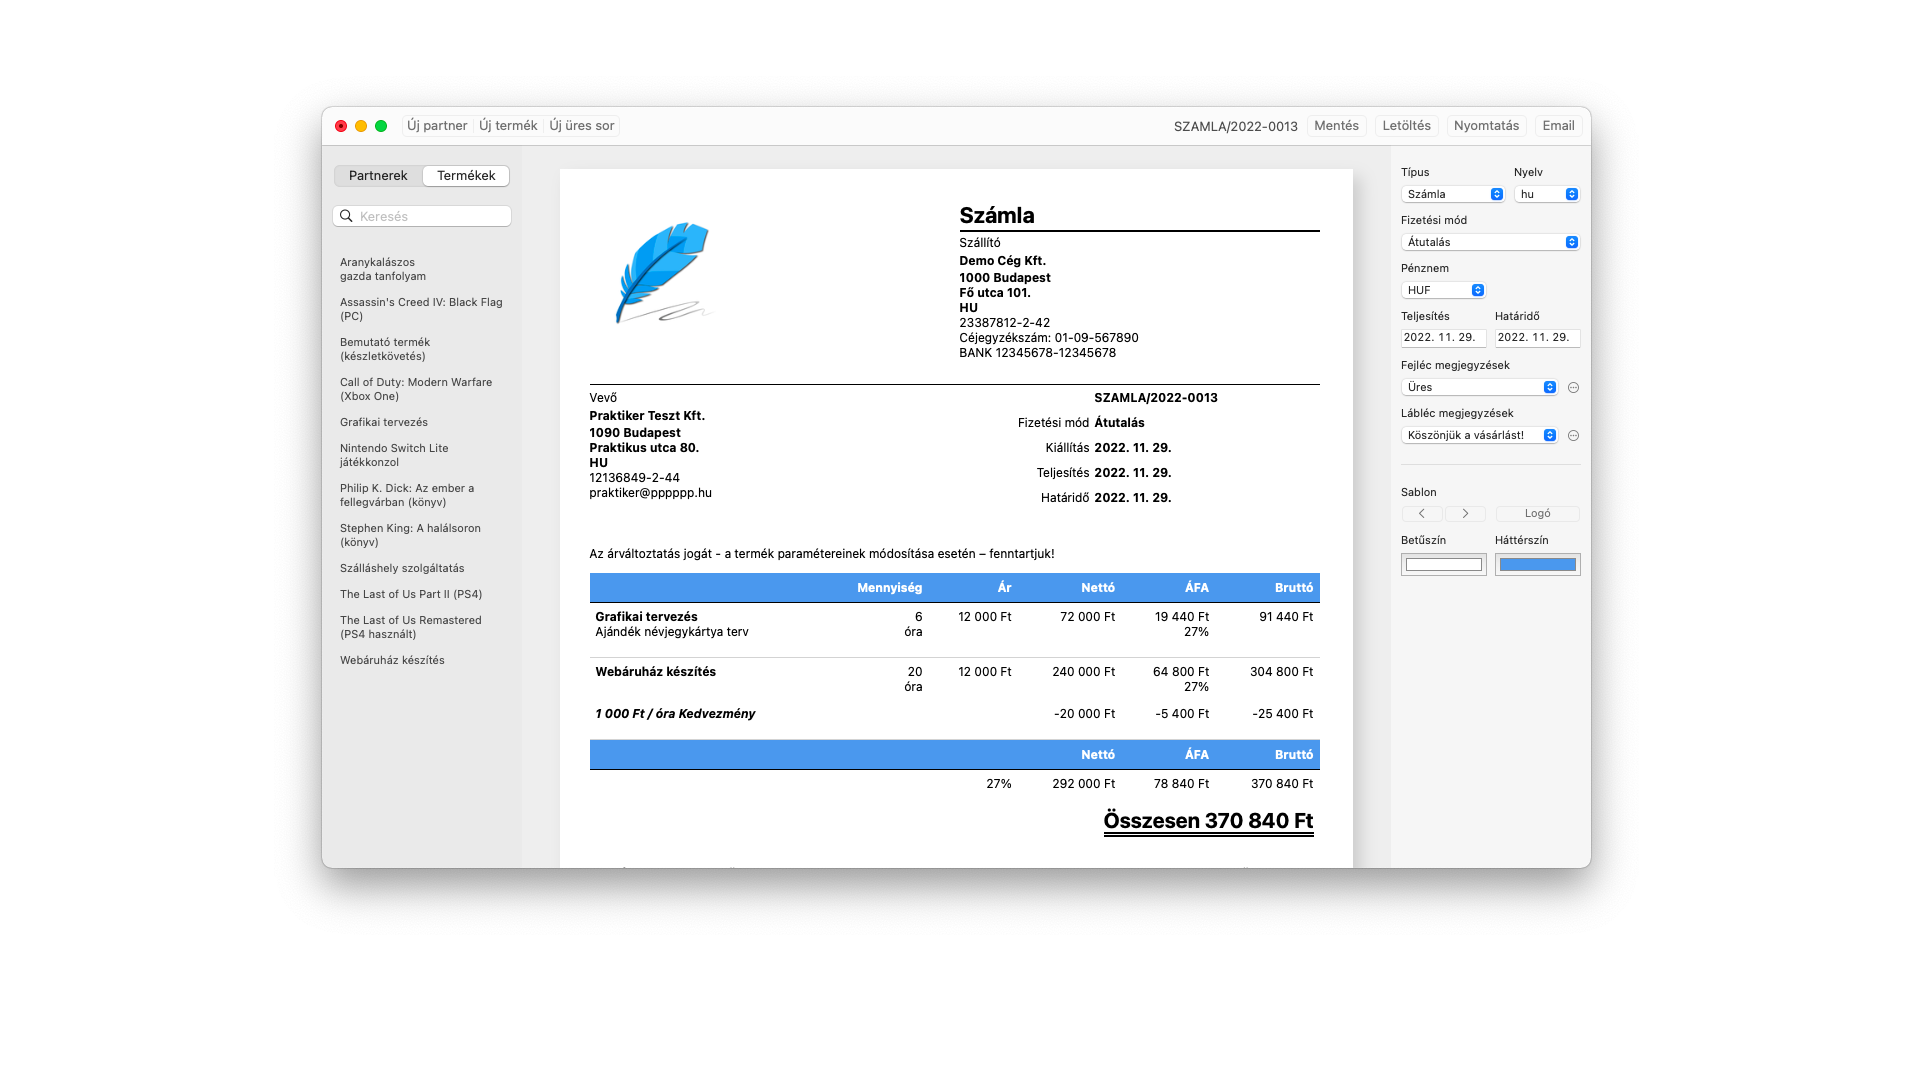
Task: Show next template with the right Sablon arrow
Action: [1466, 513]
